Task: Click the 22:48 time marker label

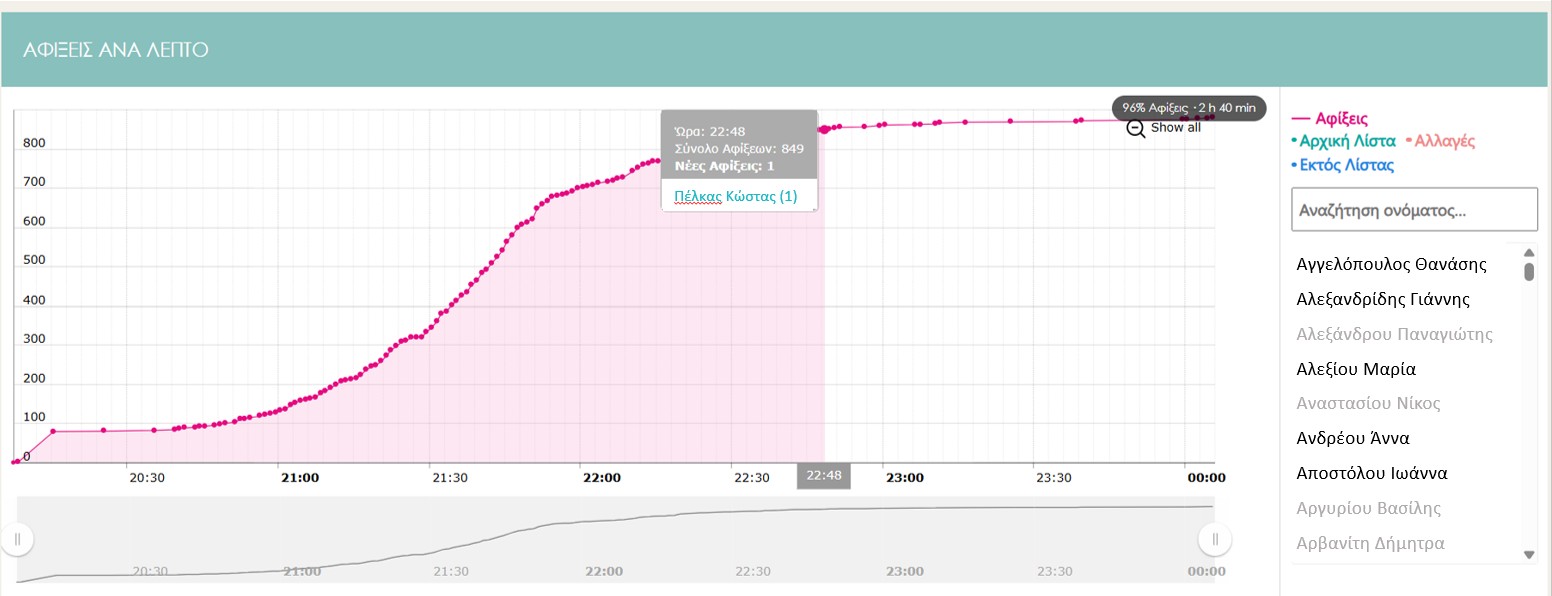Action: click(823, 476)
